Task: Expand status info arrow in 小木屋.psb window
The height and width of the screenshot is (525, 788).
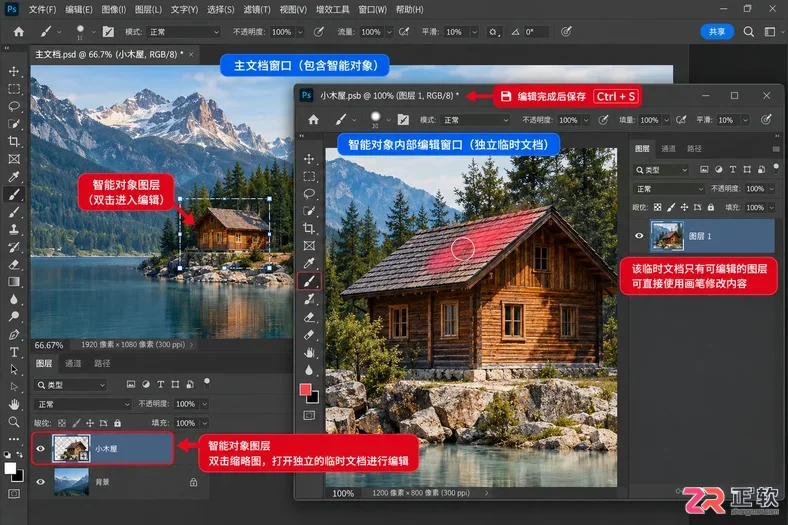Action: [486, 493]
